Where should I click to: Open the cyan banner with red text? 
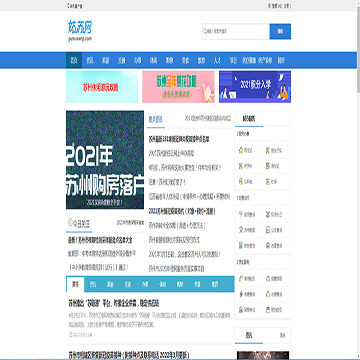[x=102, y=87]
